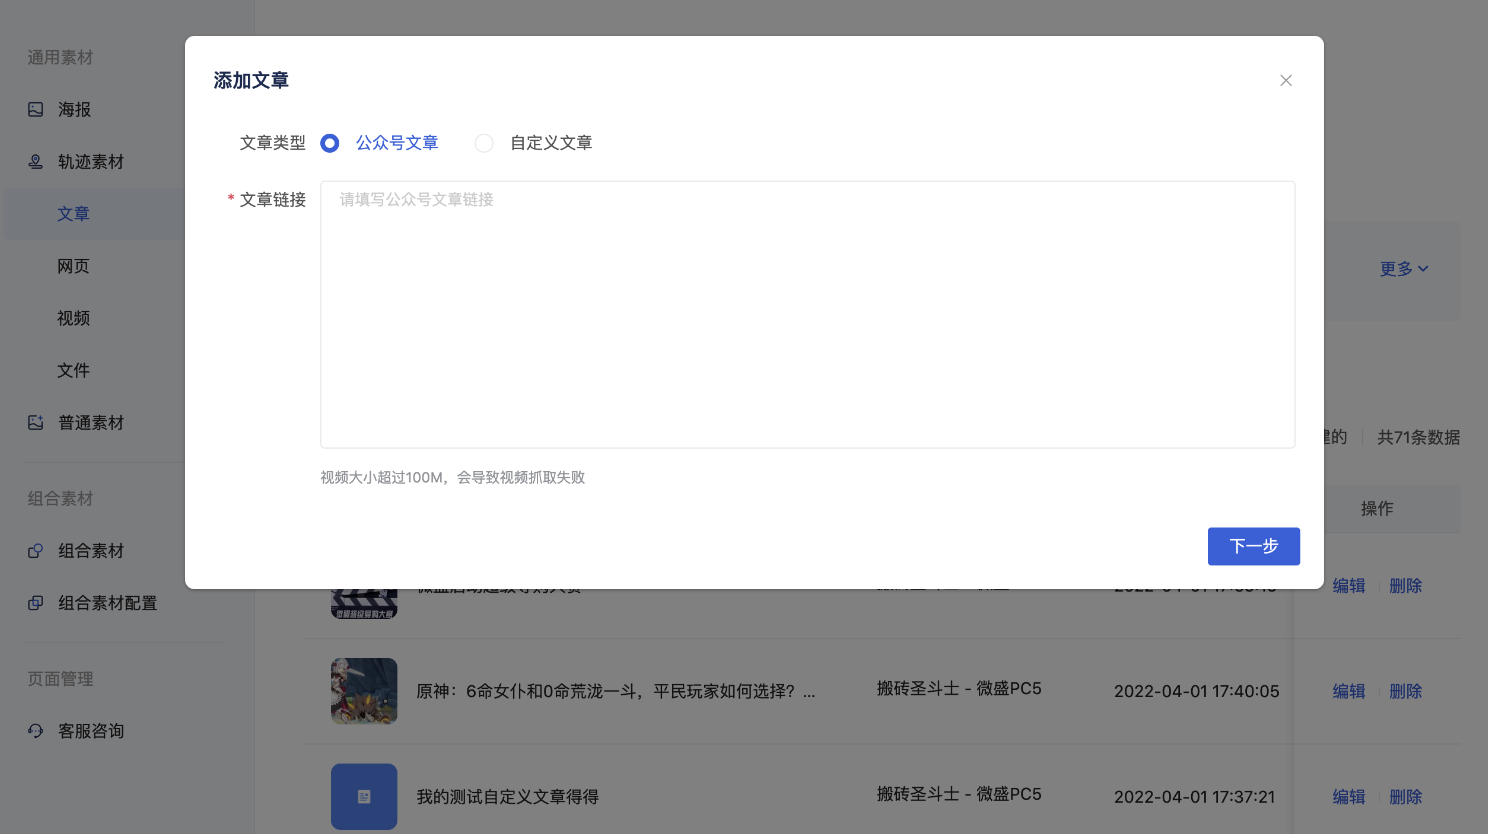Click the 海报 picture icon
Viewport: 1488px width, 834px height.
coord(36,109)
